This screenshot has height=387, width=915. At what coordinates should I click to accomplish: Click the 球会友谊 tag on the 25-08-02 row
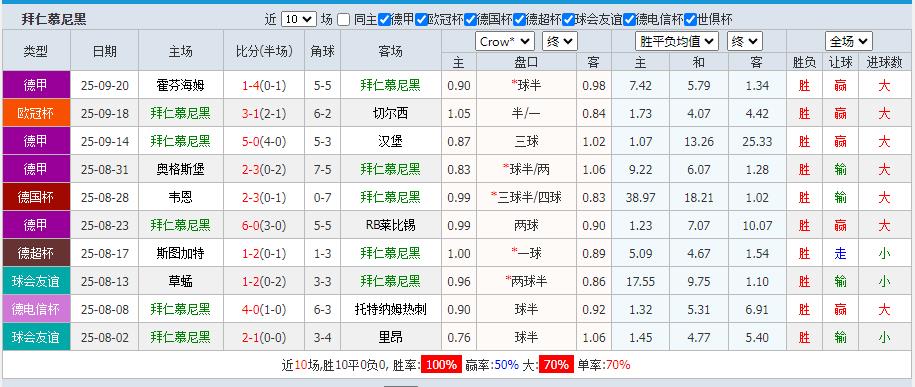click(36, 337)
